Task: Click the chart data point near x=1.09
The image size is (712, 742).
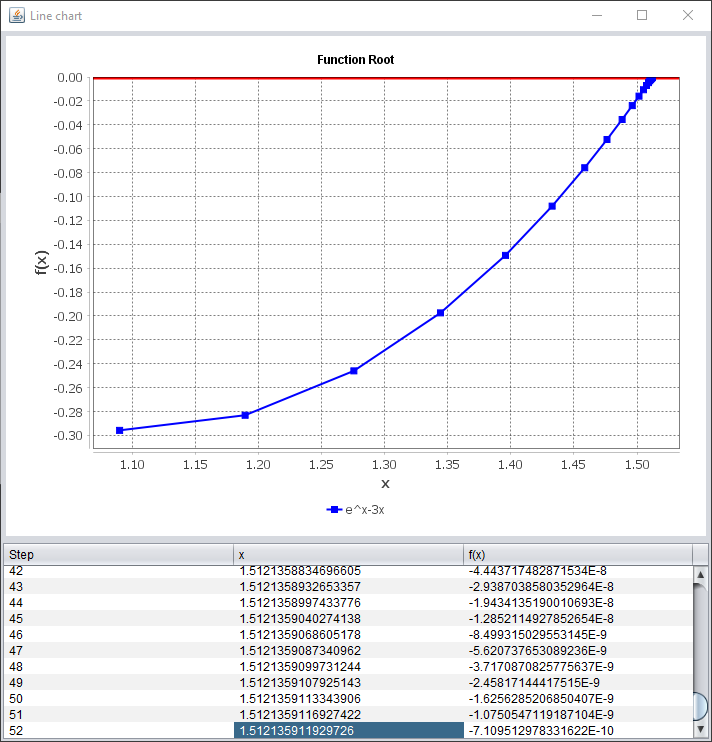Action: click(120, 430)
